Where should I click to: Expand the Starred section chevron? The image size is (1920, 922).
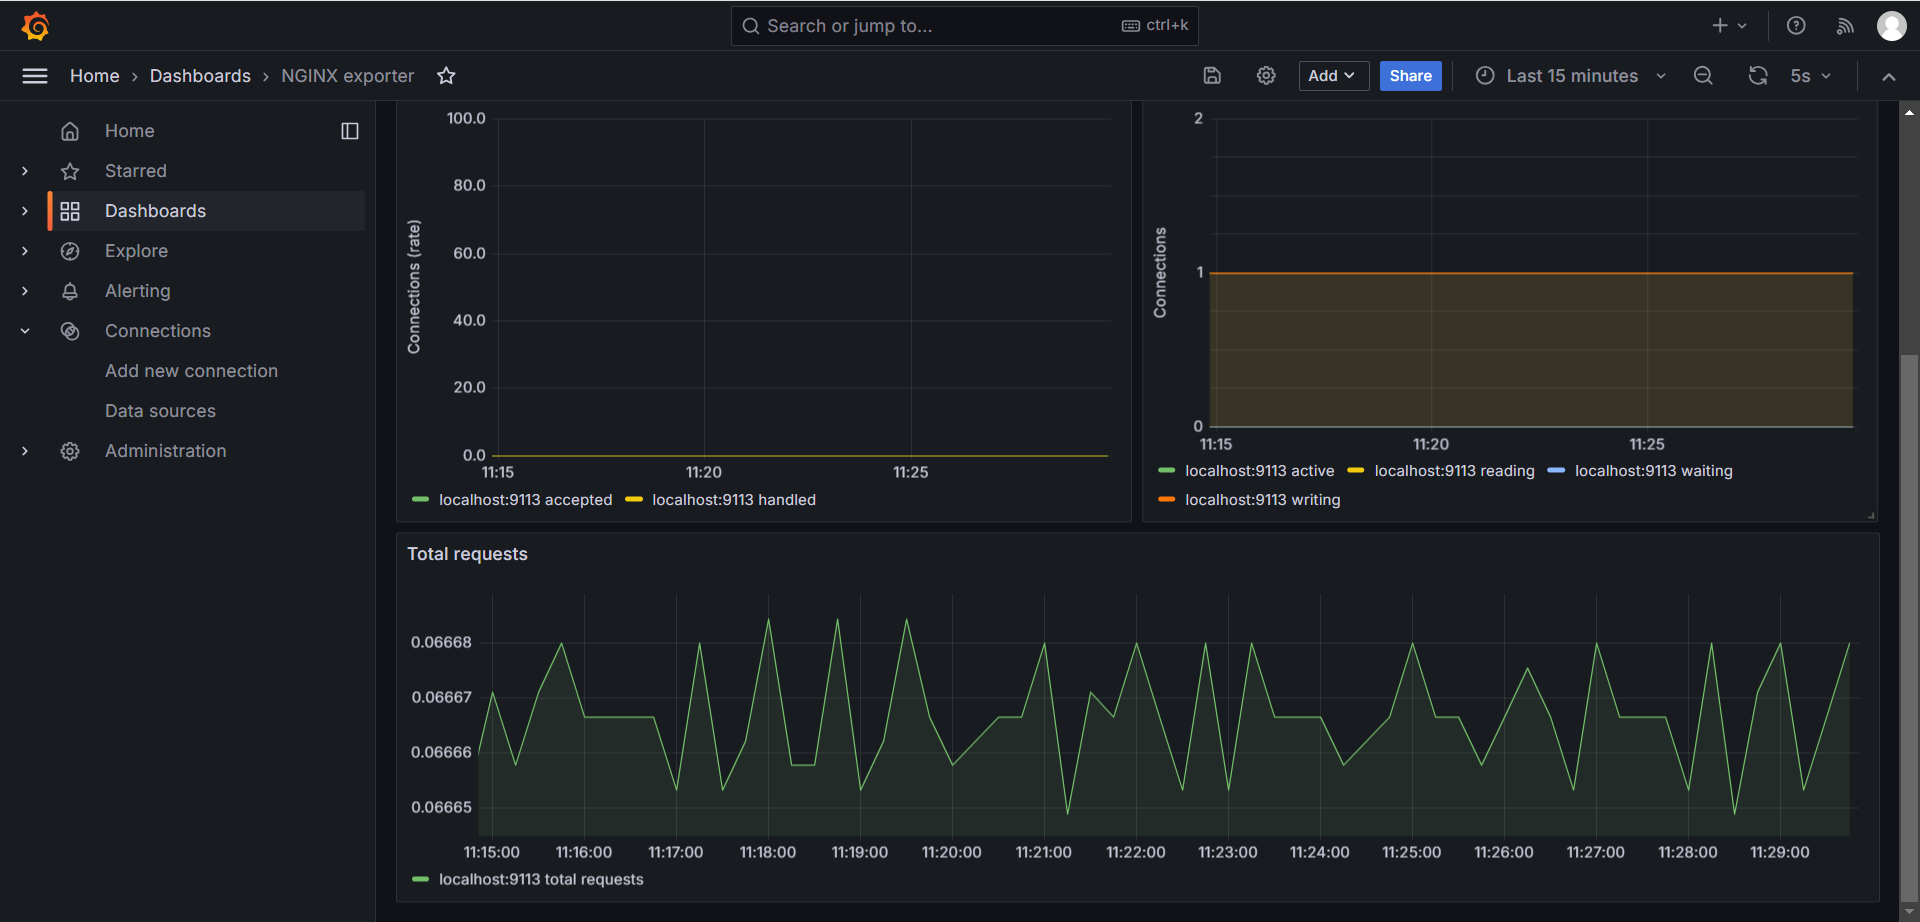(x=25, y=171)
